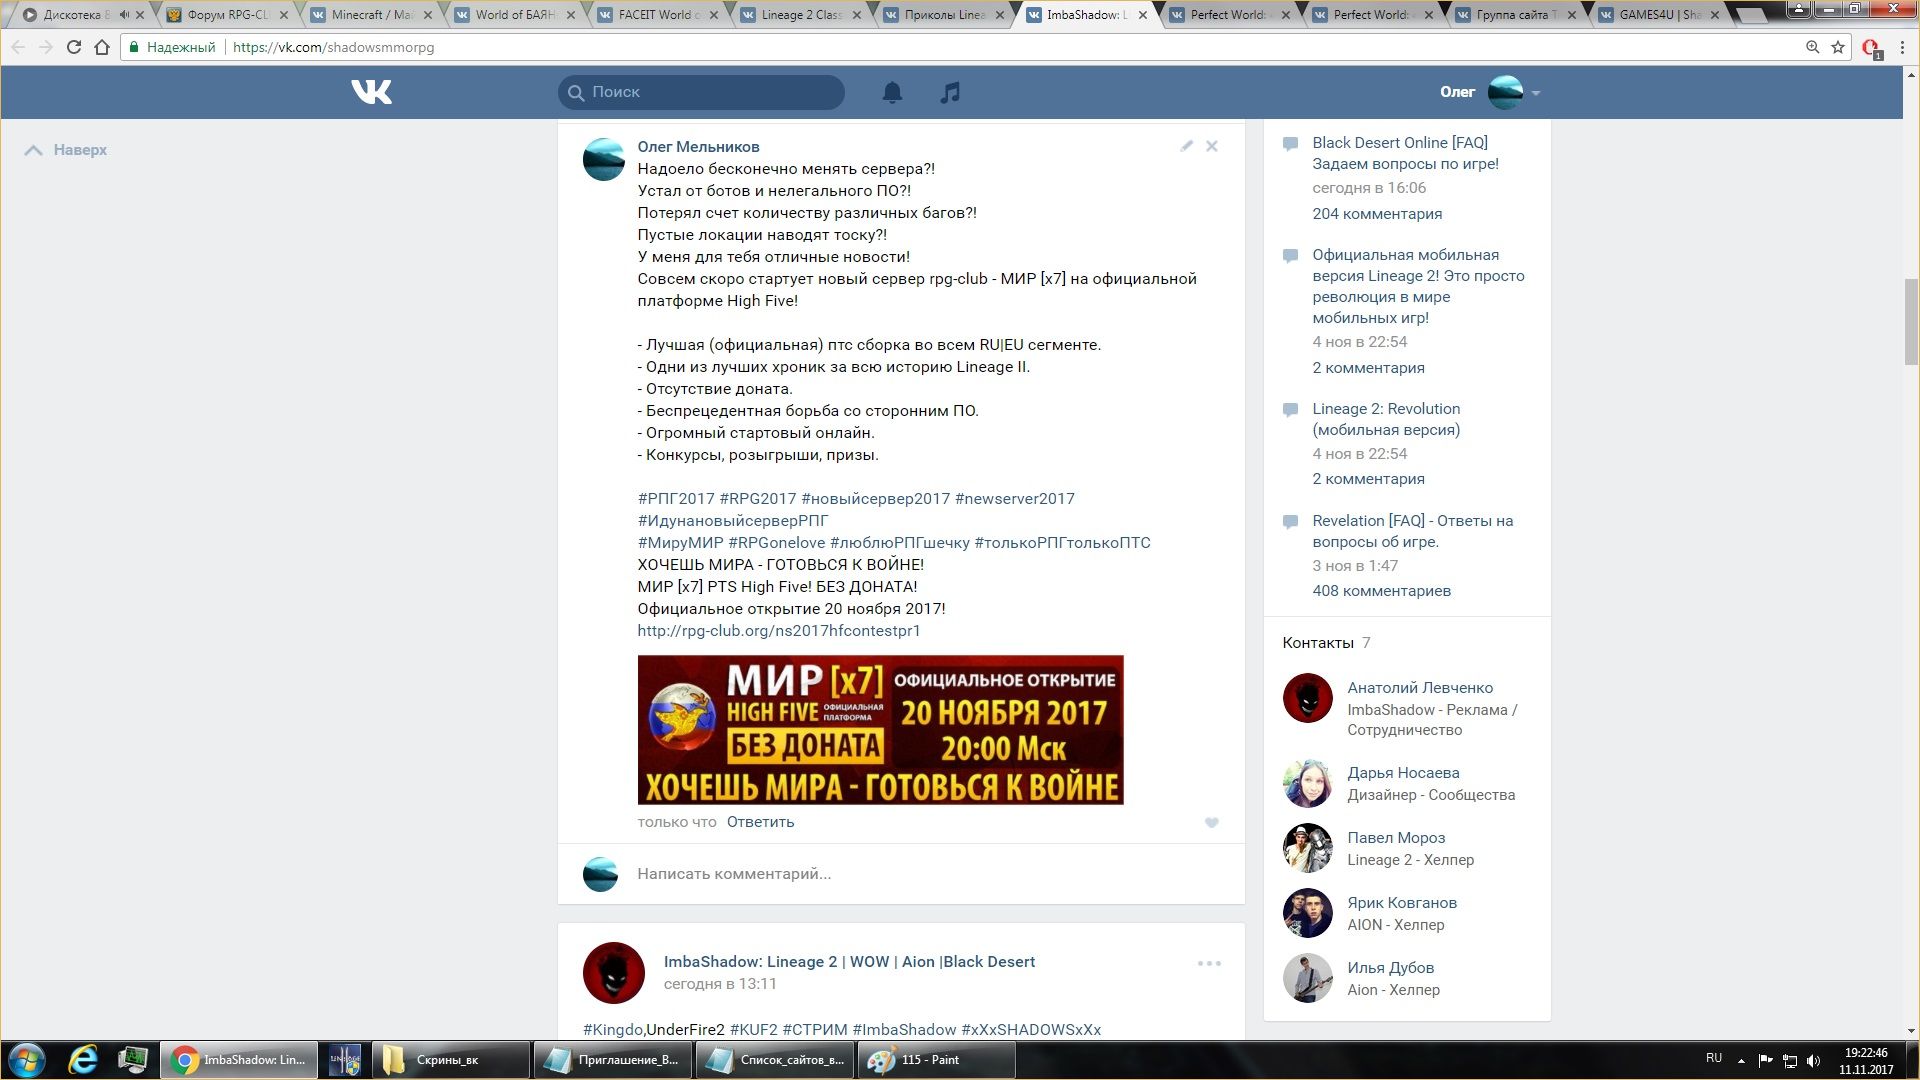Switch to the Форум RPG-CLUB tab
This screenshot has width=1920, height=1080.
(228, 15)
